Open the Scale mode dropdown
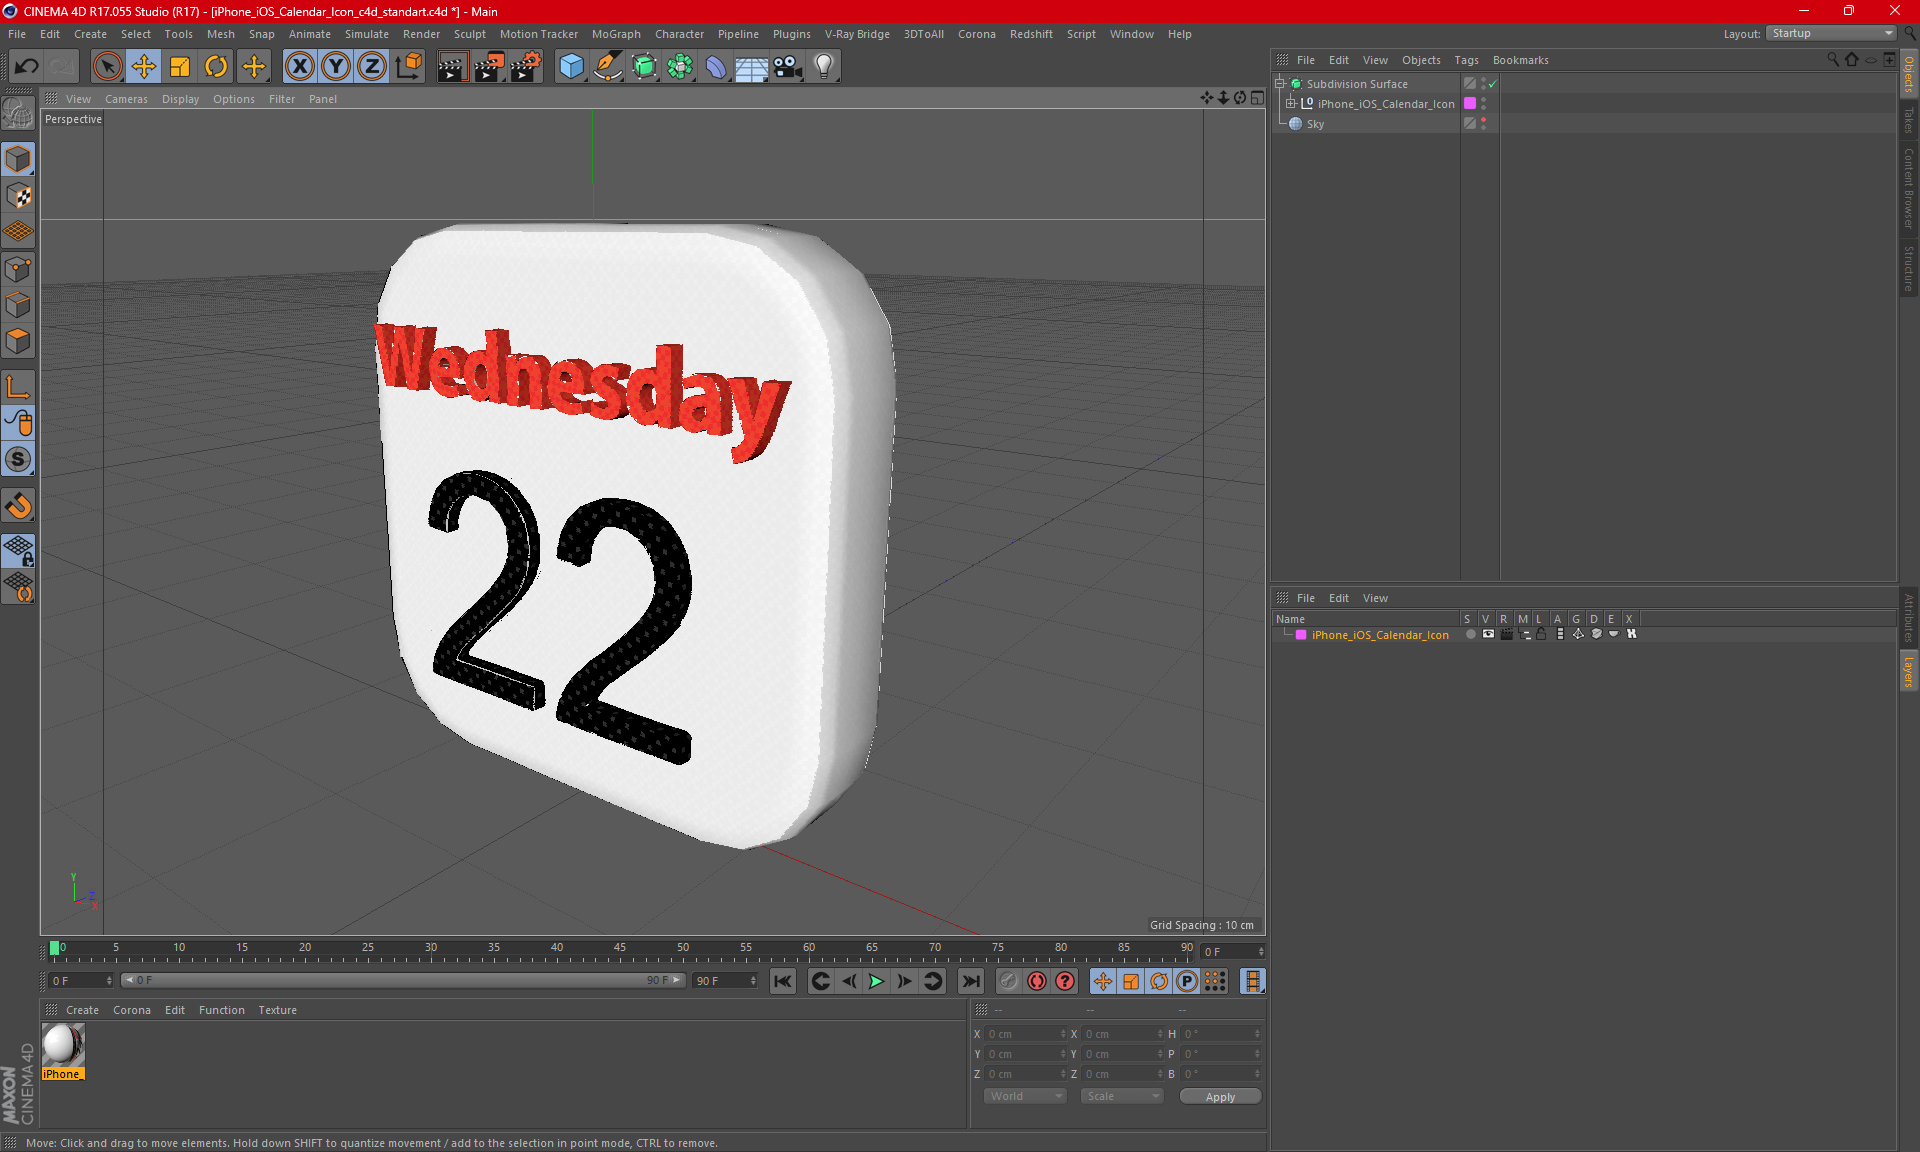1920x1152 pixels. [x=1122, y=1096]
